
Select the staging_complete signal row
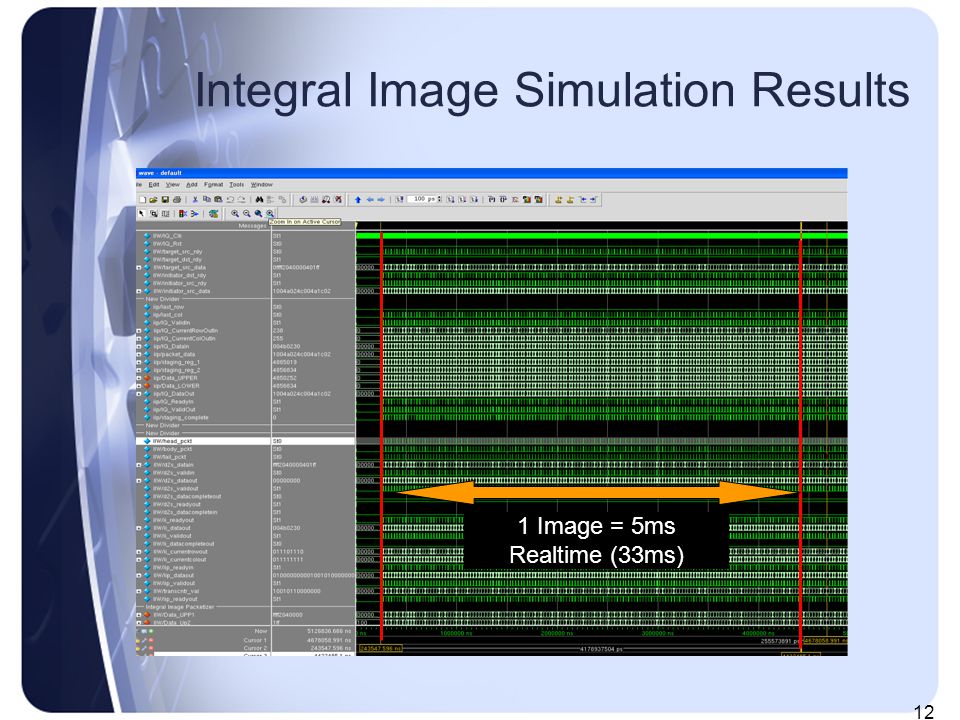(246, 418)
